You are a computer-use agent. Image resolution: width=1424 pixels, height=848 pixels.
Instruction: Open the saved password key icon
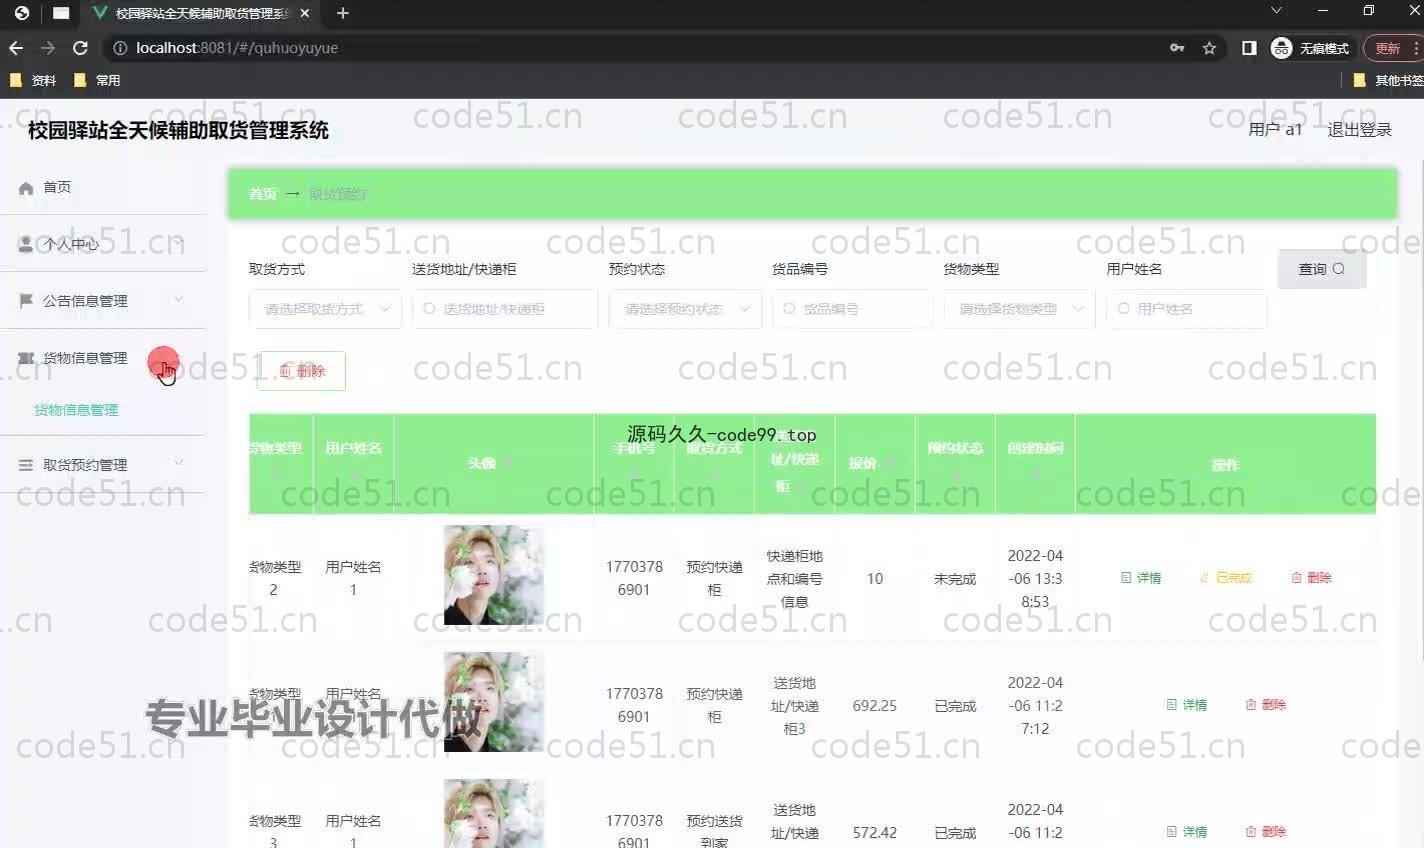[1177, 48]
